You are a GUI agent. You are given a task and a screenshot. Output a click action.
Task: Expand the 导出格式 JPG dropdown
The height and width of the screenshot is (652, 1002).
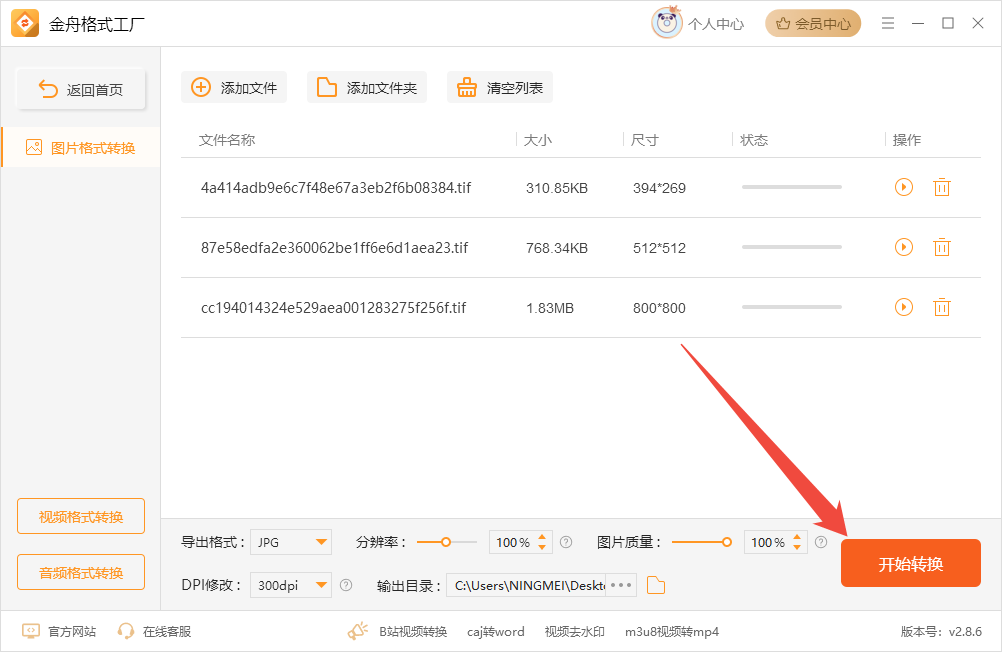coord(291,542)
